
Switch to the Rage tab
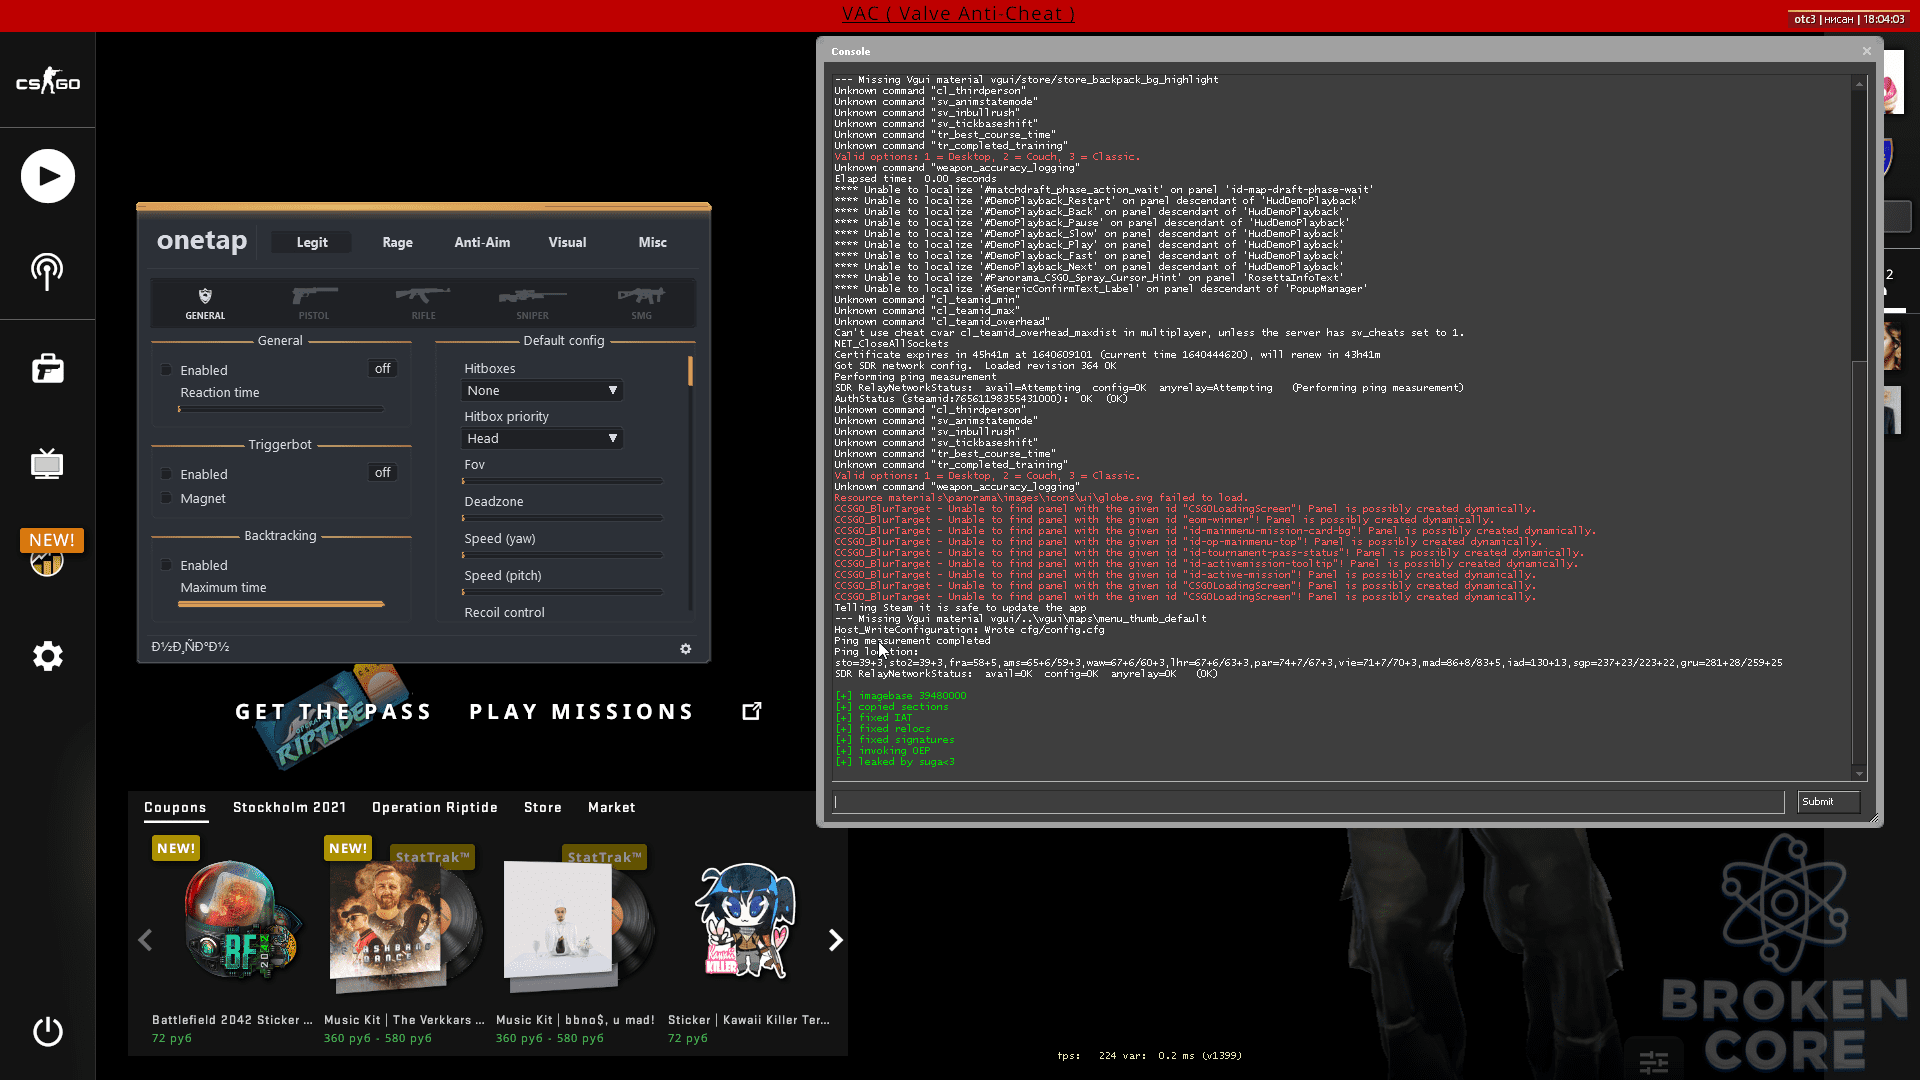tap(397, 242)
